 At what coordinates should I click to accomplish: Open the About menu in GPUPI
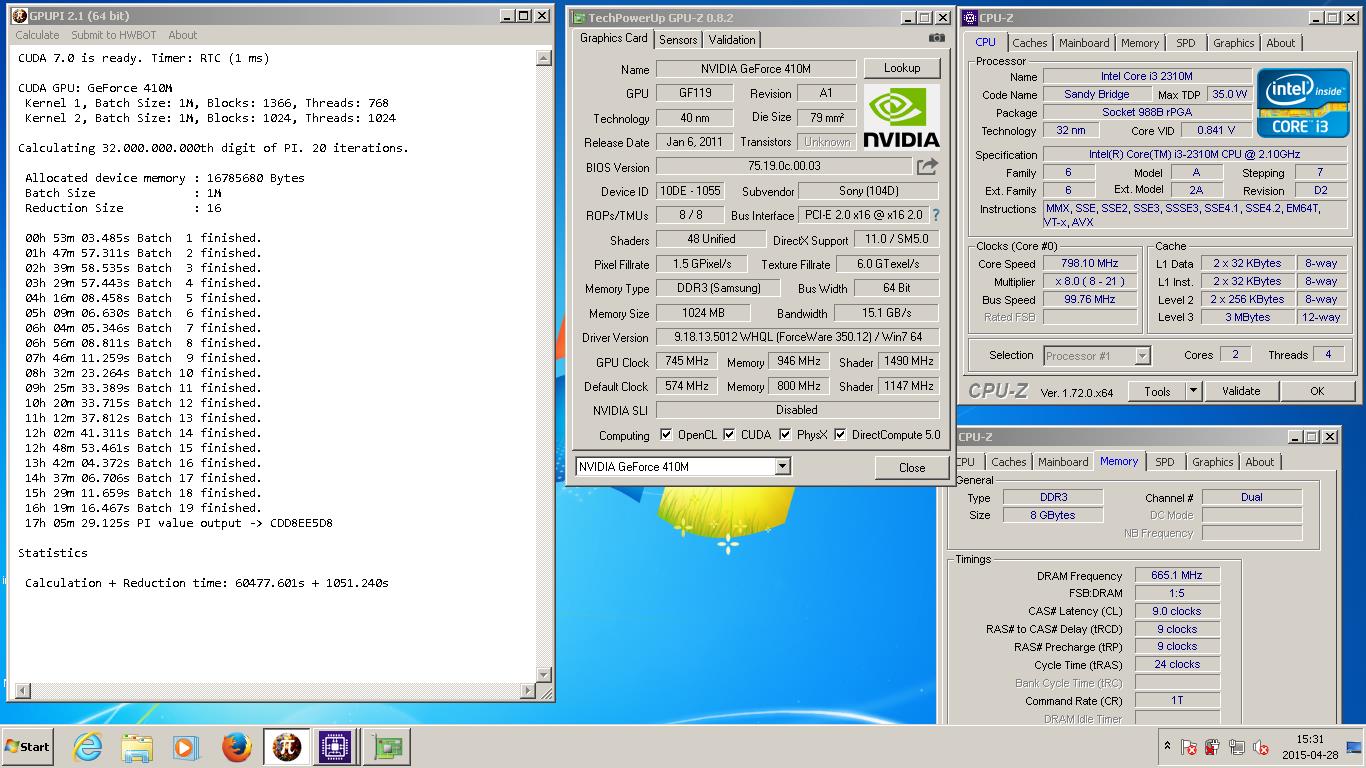click(183, 35)
